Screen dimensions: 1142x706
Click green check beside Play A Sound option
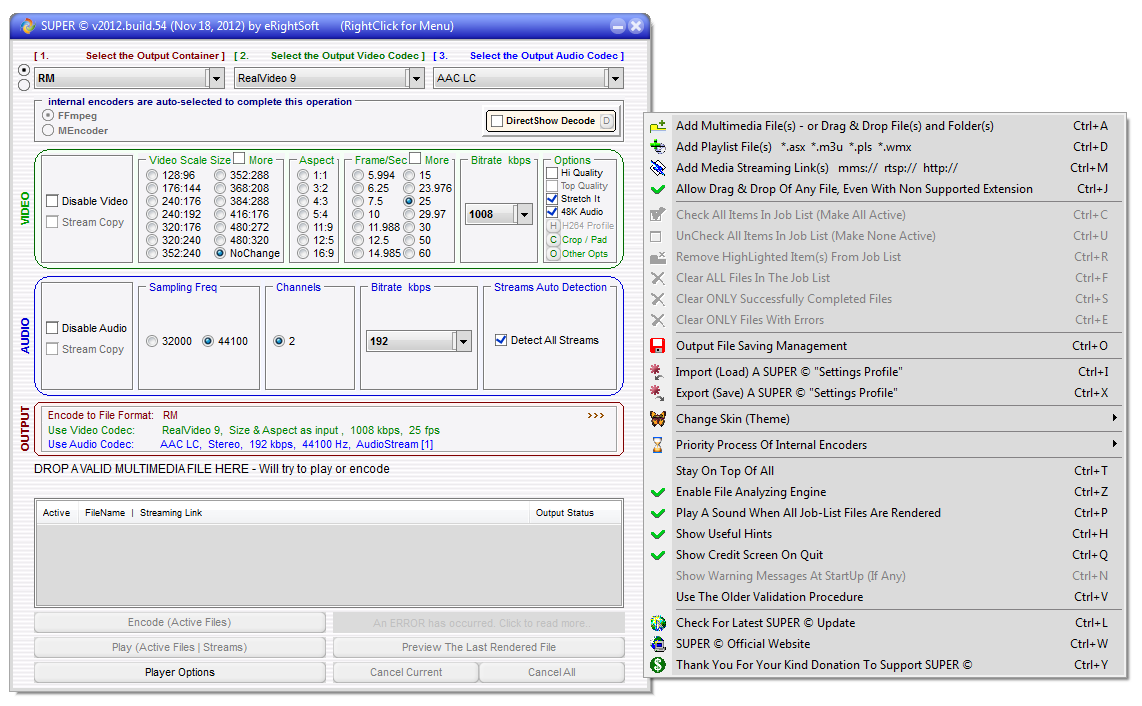[658, 514]
